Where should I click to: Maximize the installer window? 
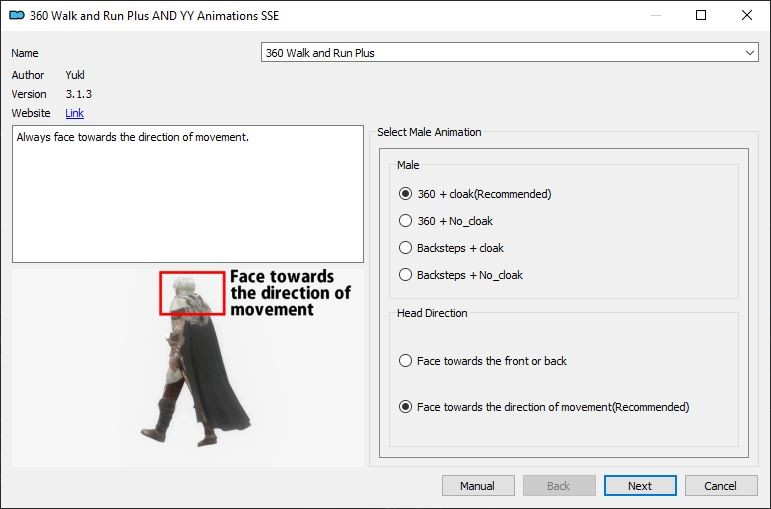[701, 15]
